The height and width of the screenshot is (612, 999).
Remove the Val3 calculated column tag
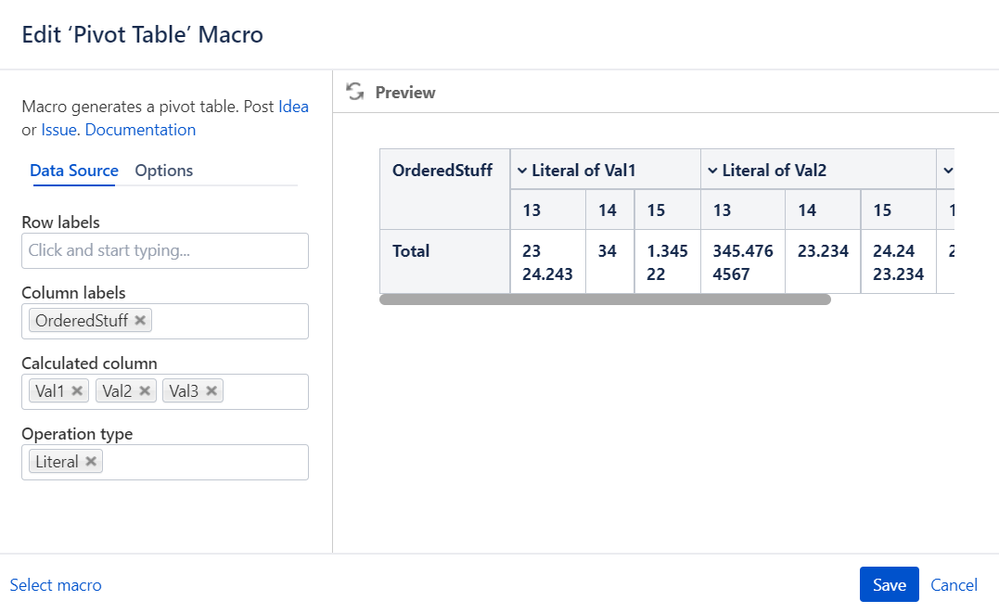[212, 391]
